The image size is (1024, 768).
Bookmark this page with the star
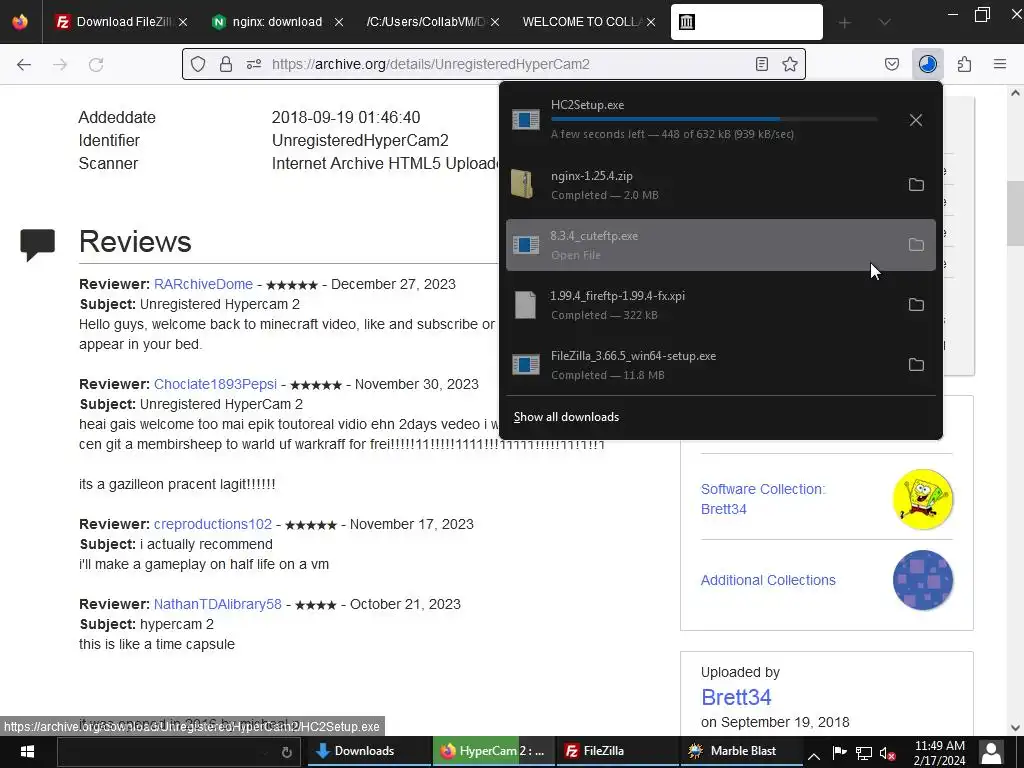[x=790, y=64]
